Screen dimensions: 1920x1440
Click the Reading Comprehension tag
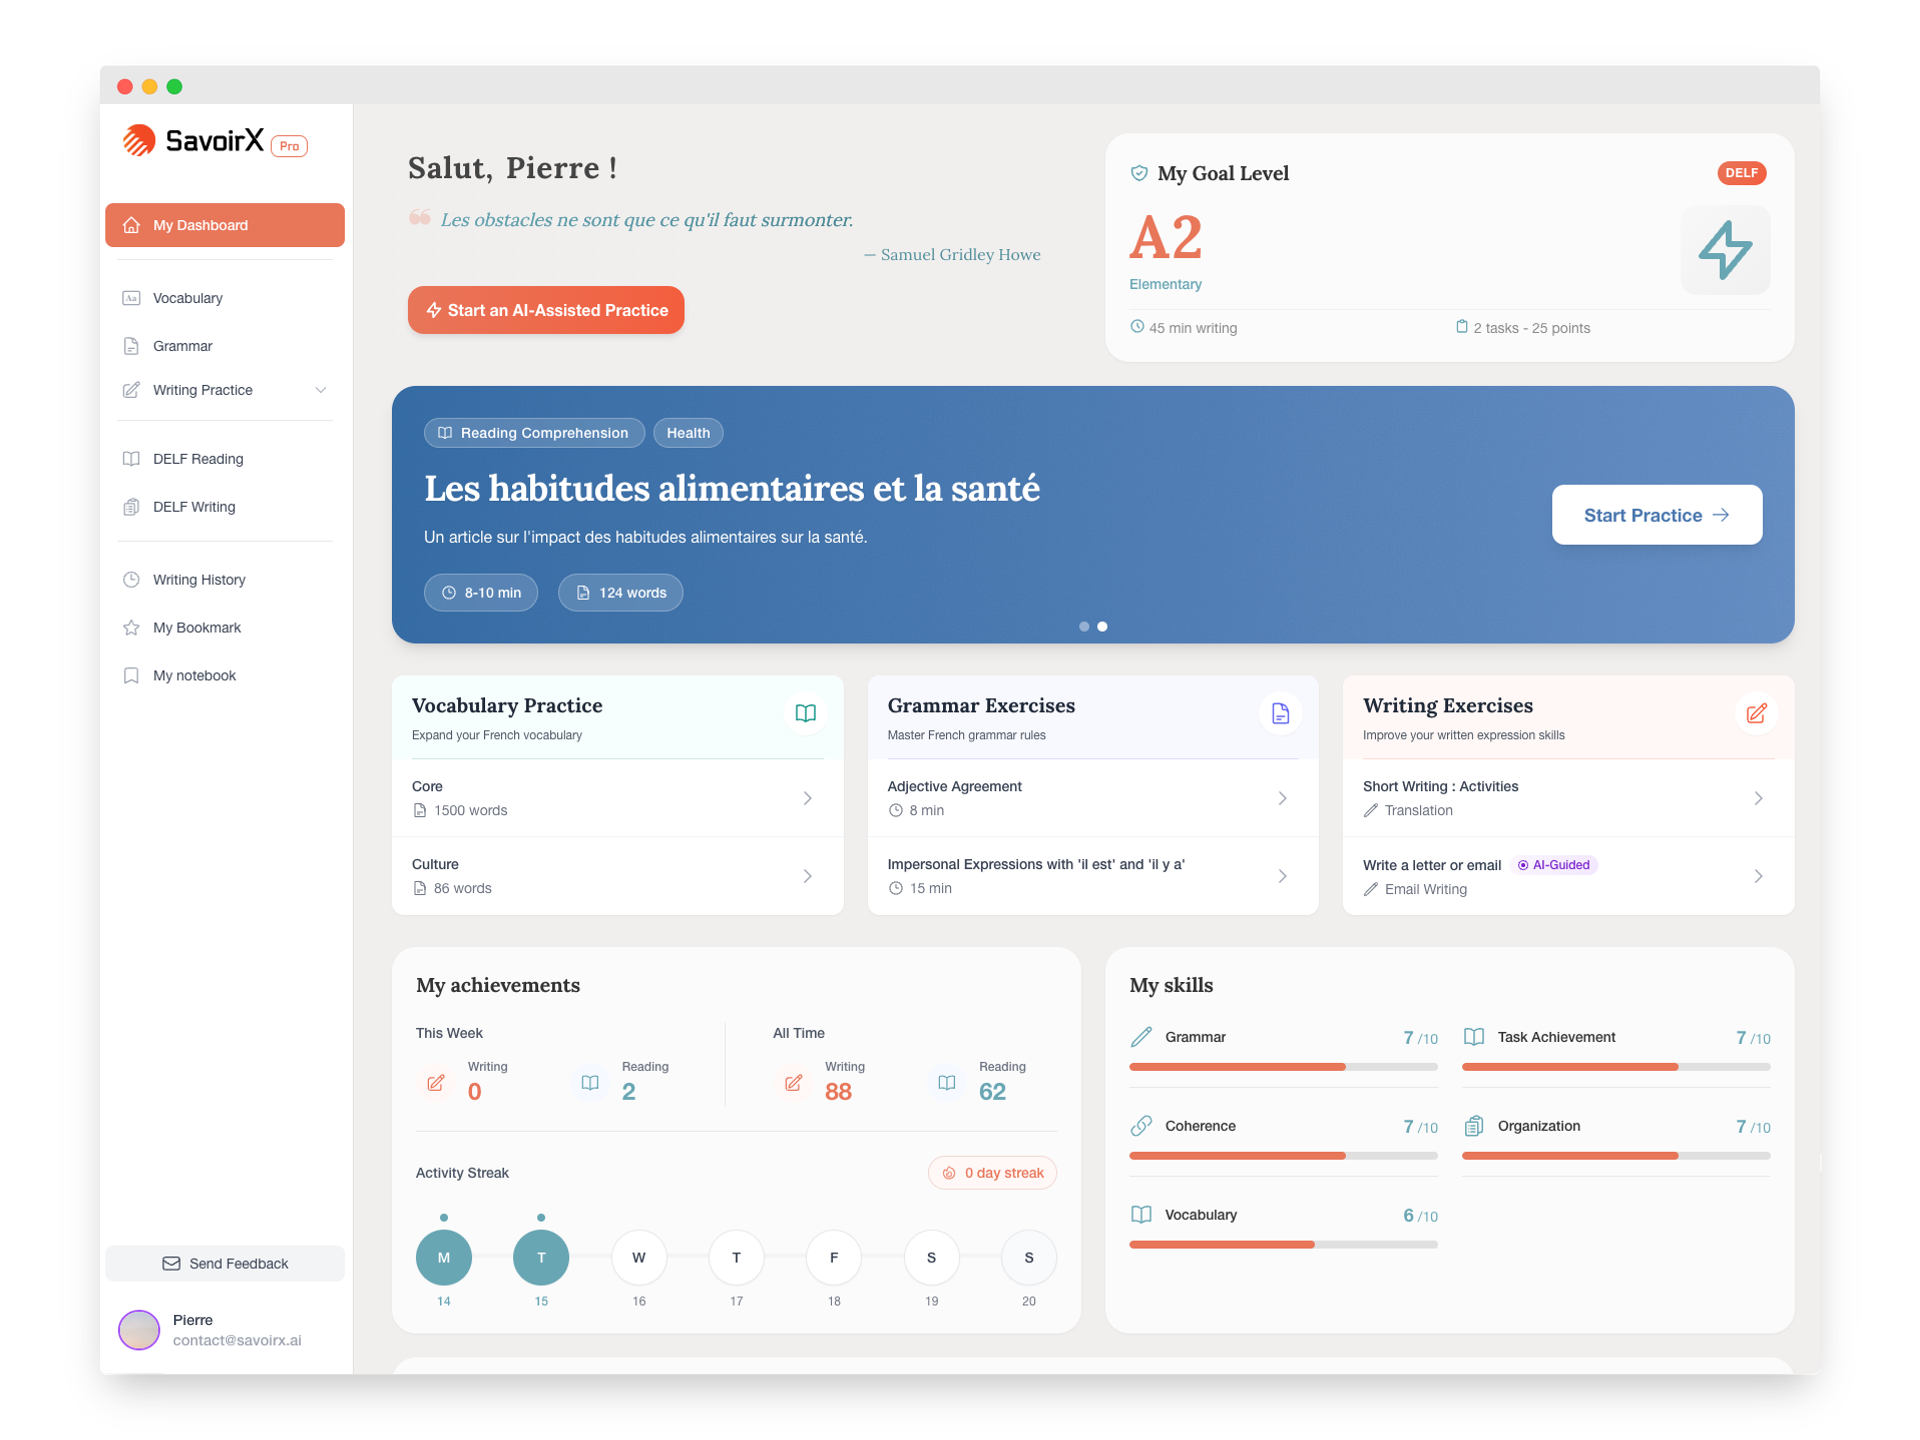tap(534, 433)
